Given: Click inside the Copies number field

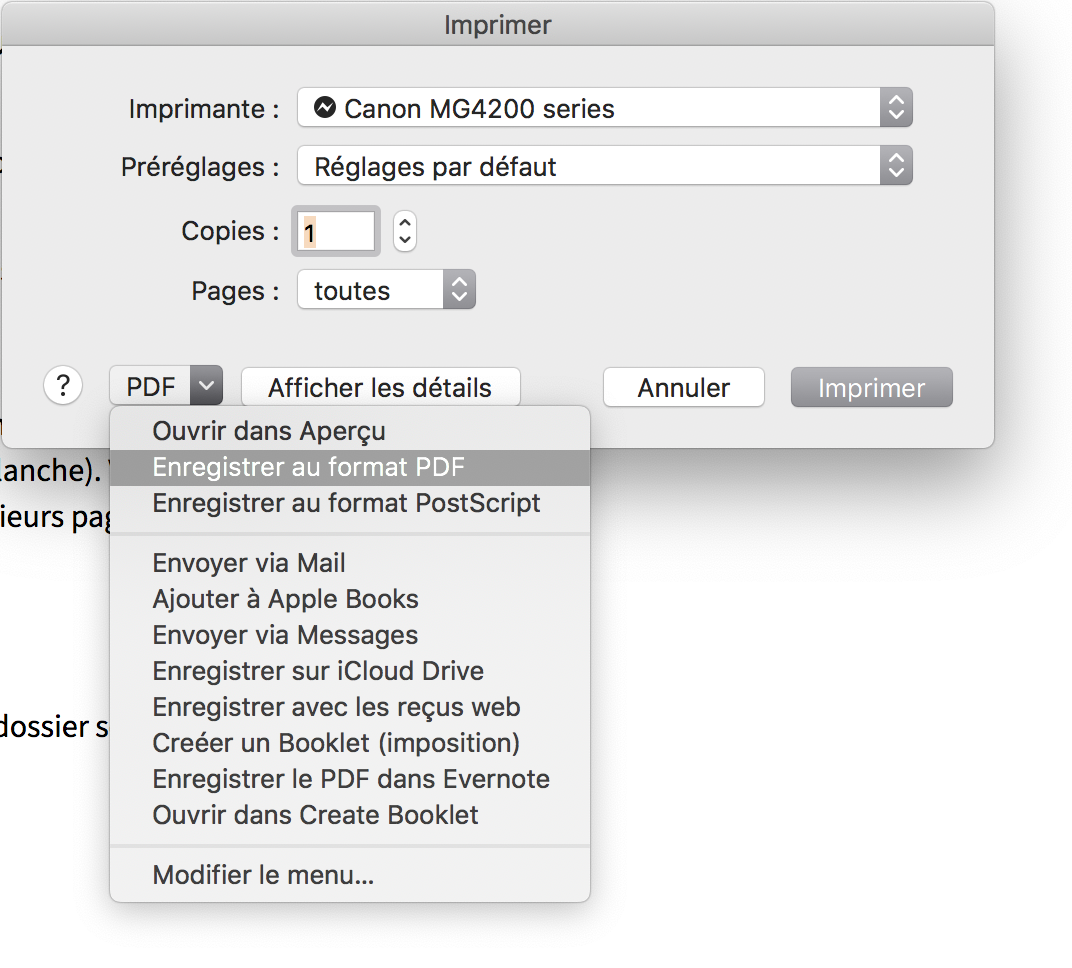Looking at the screenshot, I should pyautogui.click(x=336, y=232).
